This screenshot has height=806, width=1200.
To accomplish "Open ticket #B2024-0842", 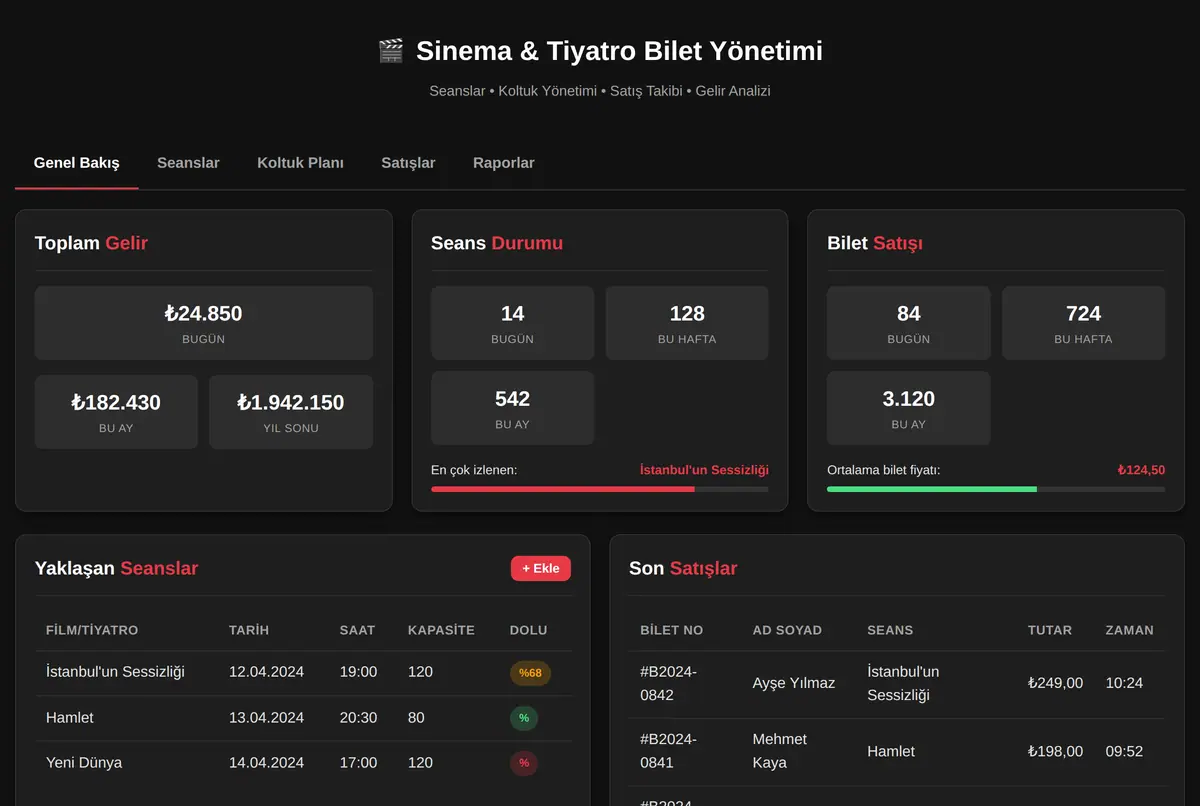I will pyautogui.click(x=668, y=683).
